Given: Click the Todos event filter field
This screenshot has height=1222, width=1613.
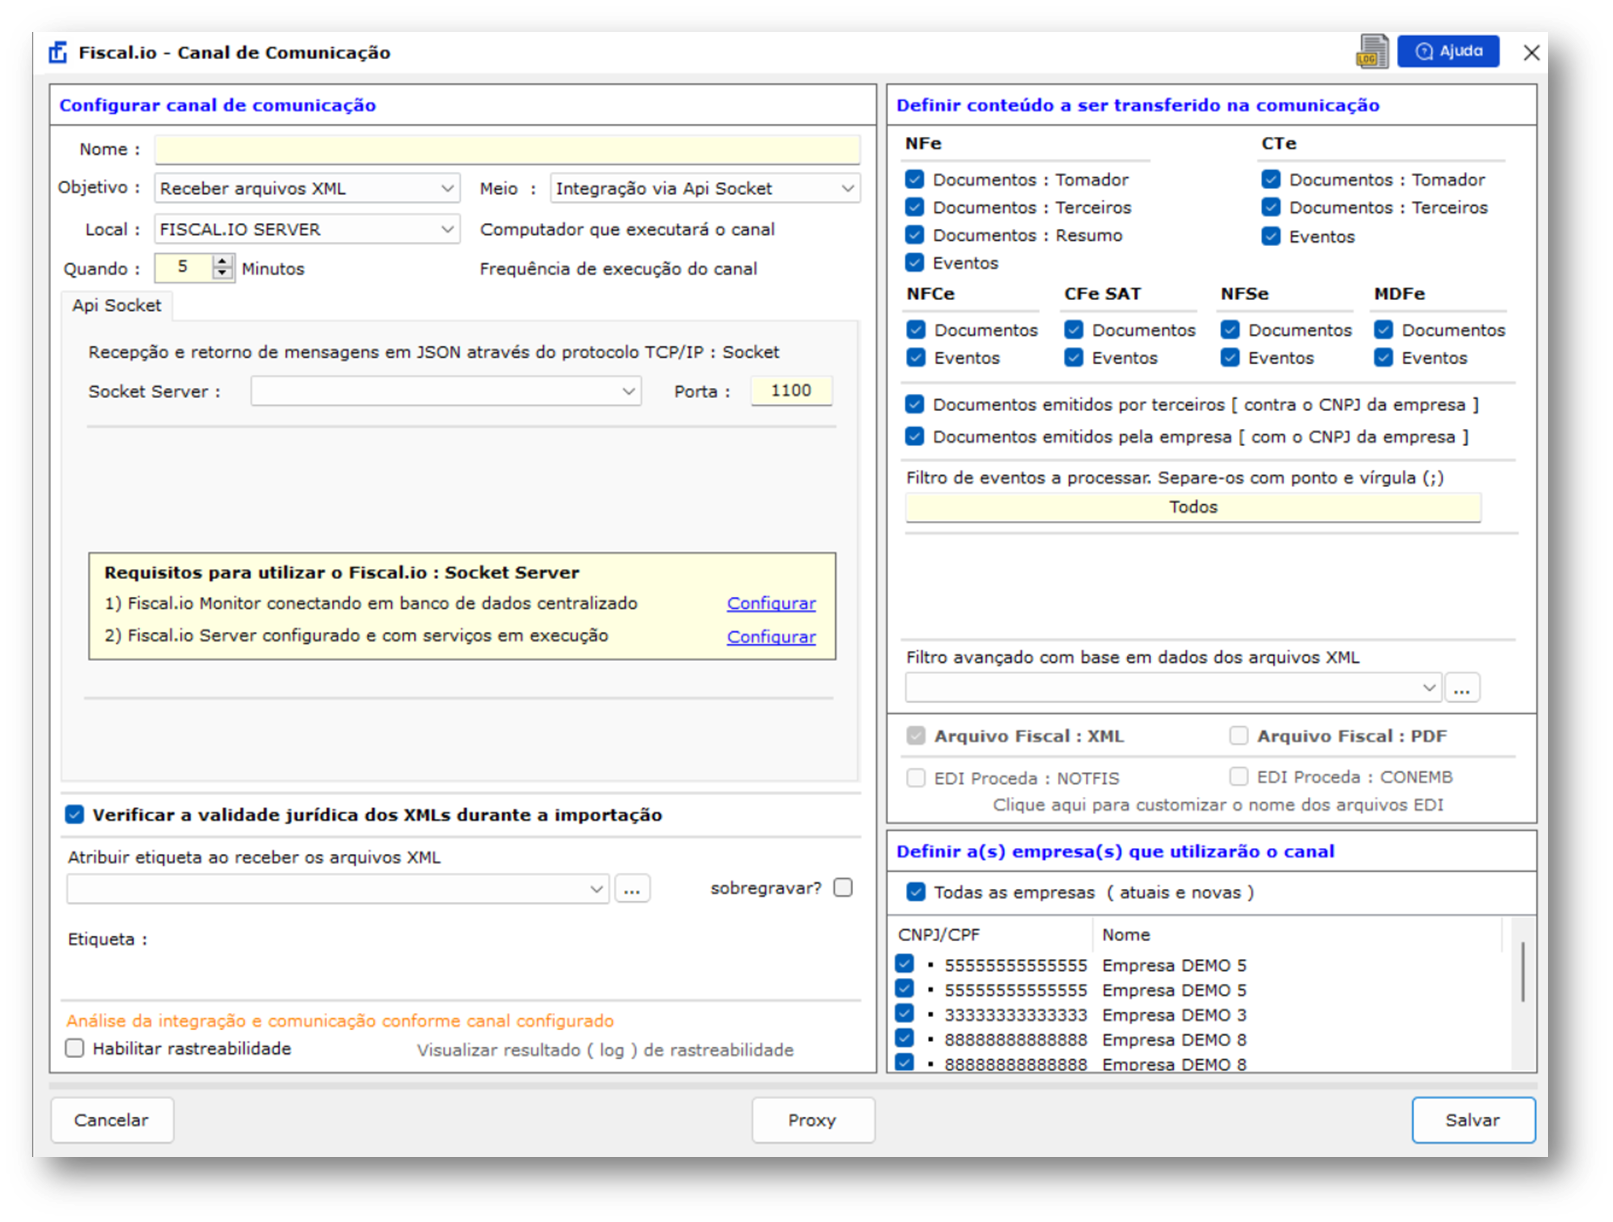Looking at the screenshot, I should tap(1193, 507).
